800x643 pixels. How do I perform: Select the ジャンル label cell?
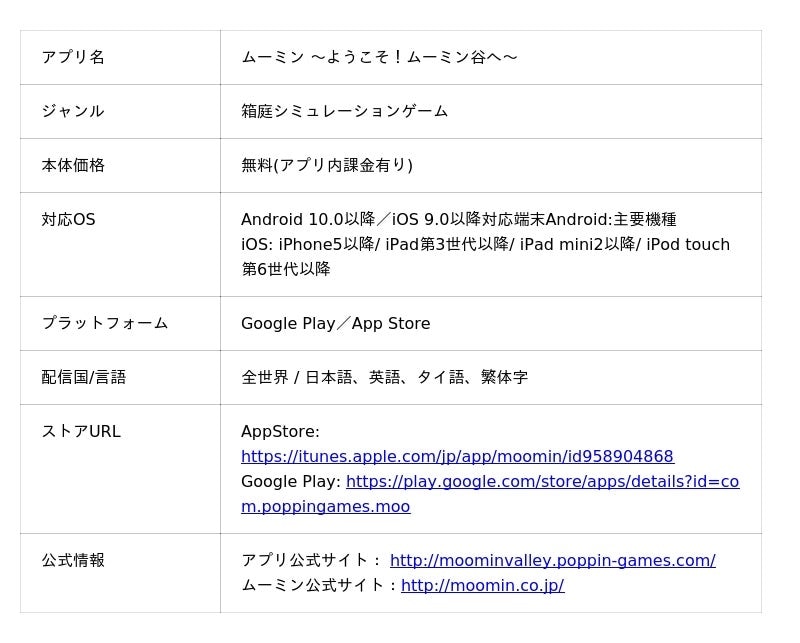(120, 111)
